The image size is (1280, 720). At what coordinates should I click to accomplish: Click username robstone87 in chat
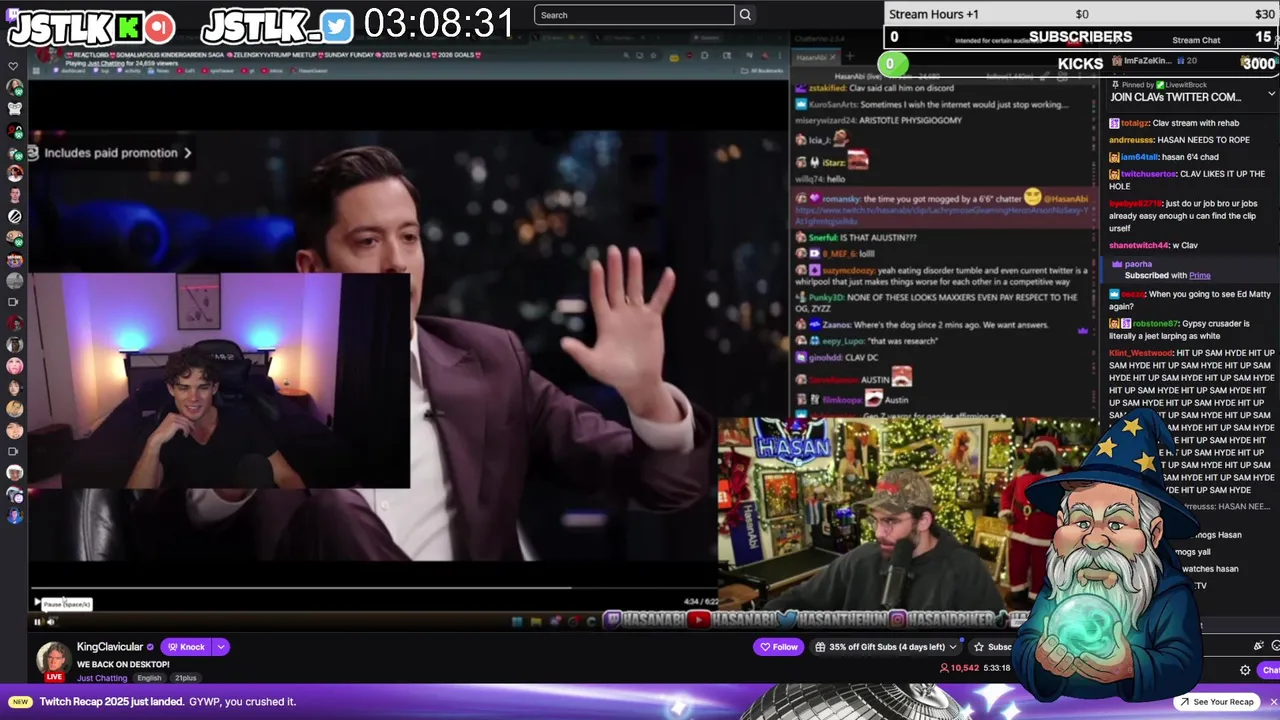pyautogui.click(x=1155, y=324)
